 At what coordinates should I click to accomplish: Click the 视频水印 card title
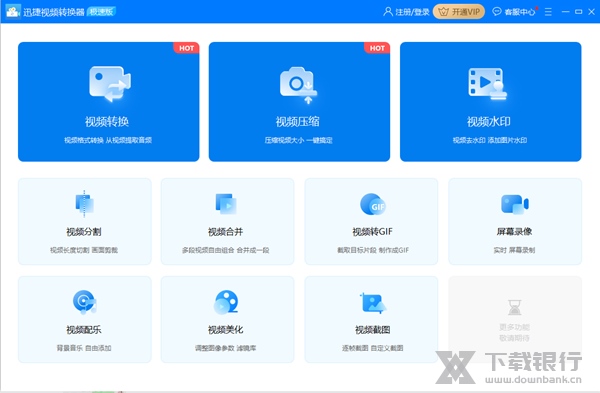click(x=489, y=122)
